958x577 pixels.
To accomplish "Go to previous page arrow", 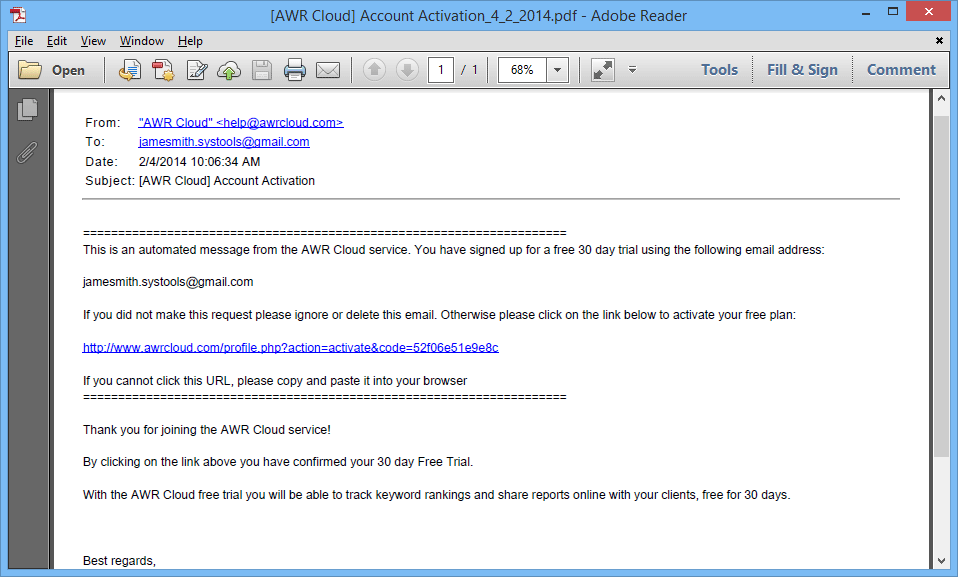I will pos(375,70).
